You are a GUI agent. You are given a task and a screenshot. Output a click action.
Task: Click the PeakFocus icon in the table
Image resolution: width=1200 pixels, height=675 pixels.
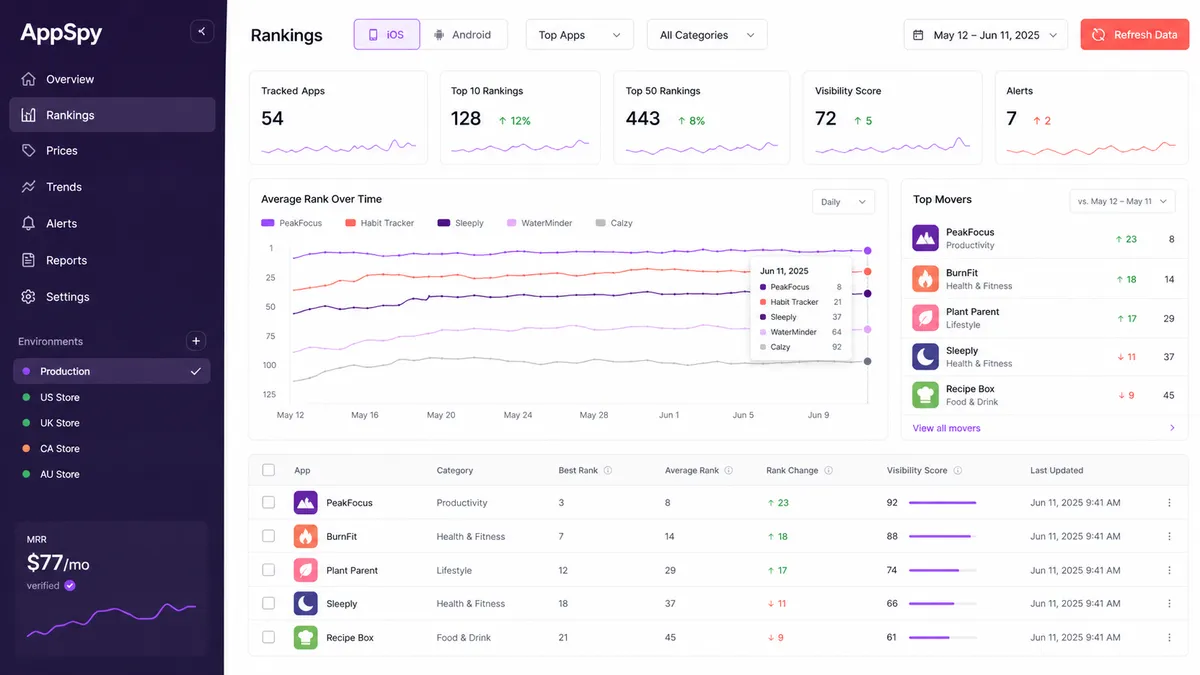click(x=305, y=503)
